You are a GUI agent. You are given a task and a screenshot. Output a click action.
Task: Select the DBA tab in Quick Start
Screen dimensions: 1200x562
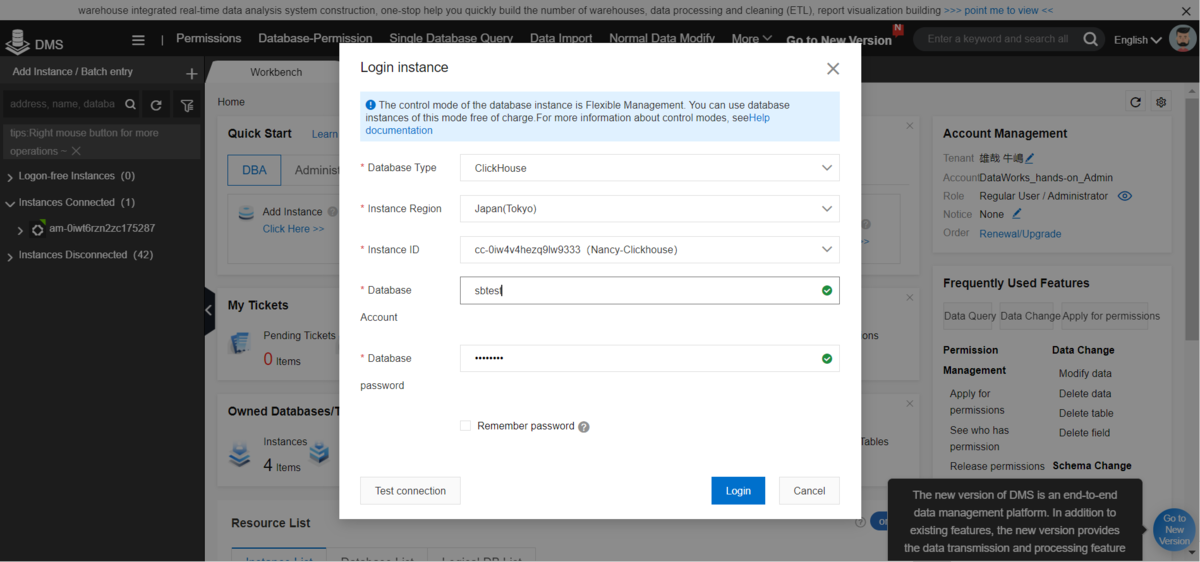pos(254,170)
